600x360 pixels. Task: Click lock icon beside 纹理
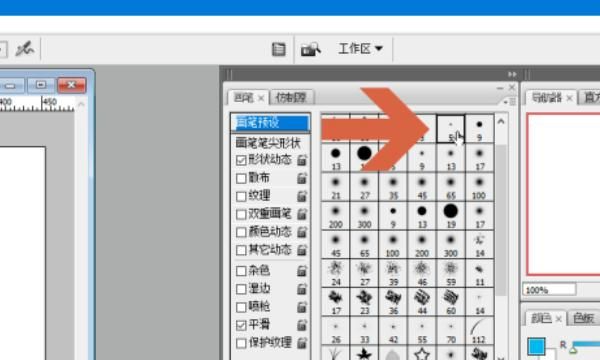click(302, 196)
